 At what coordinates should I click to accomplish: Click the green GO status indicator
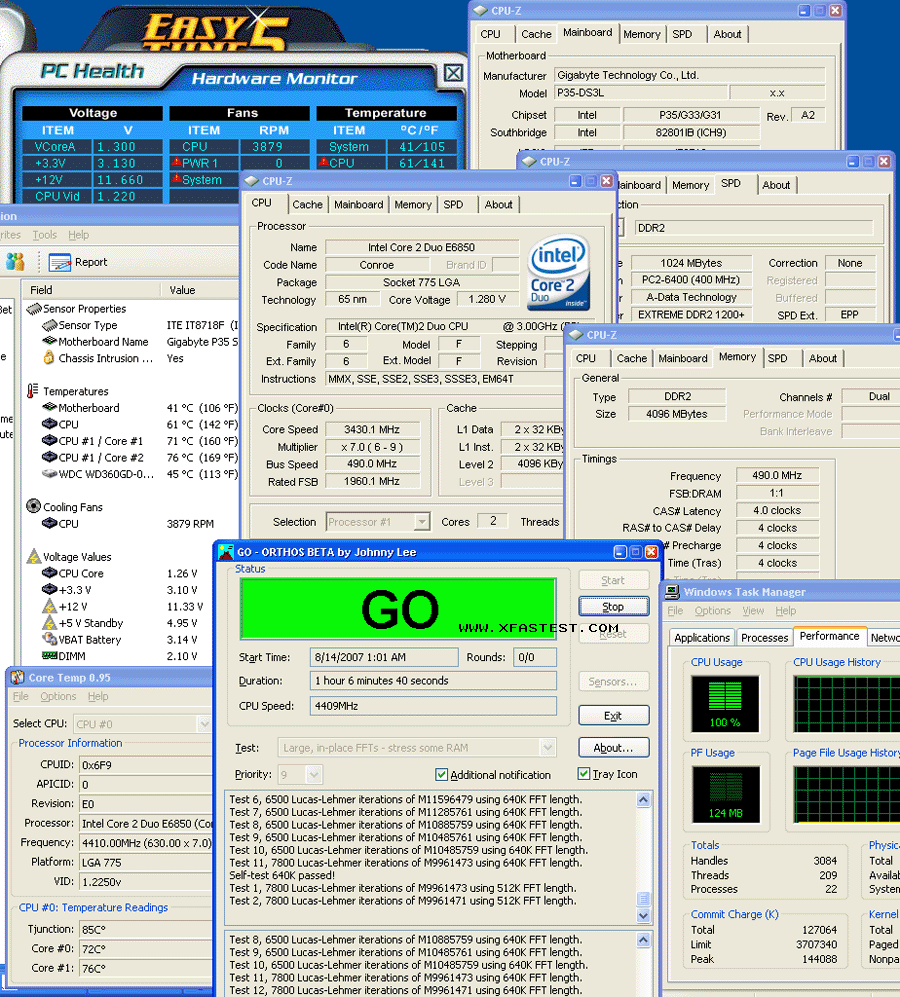coord(398,609)
